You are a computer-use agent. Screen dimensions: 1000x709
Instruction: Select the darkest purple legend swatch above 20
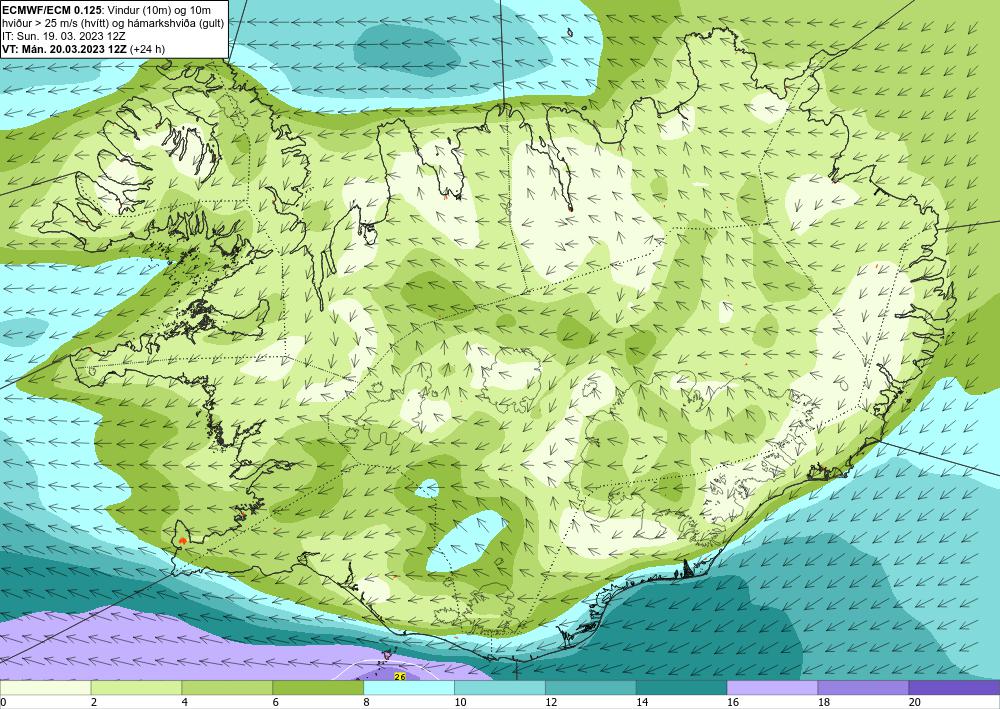(954, 688)
